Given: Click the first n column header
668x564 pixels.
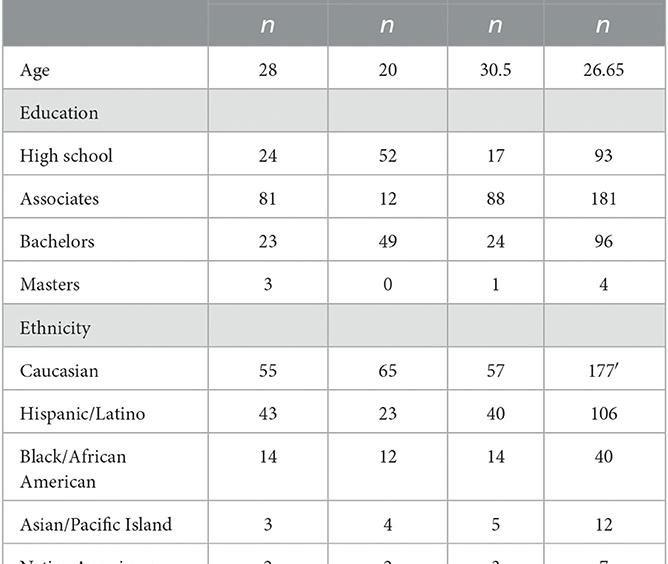Looking at the screenshot, I should [x=268, y=25].
